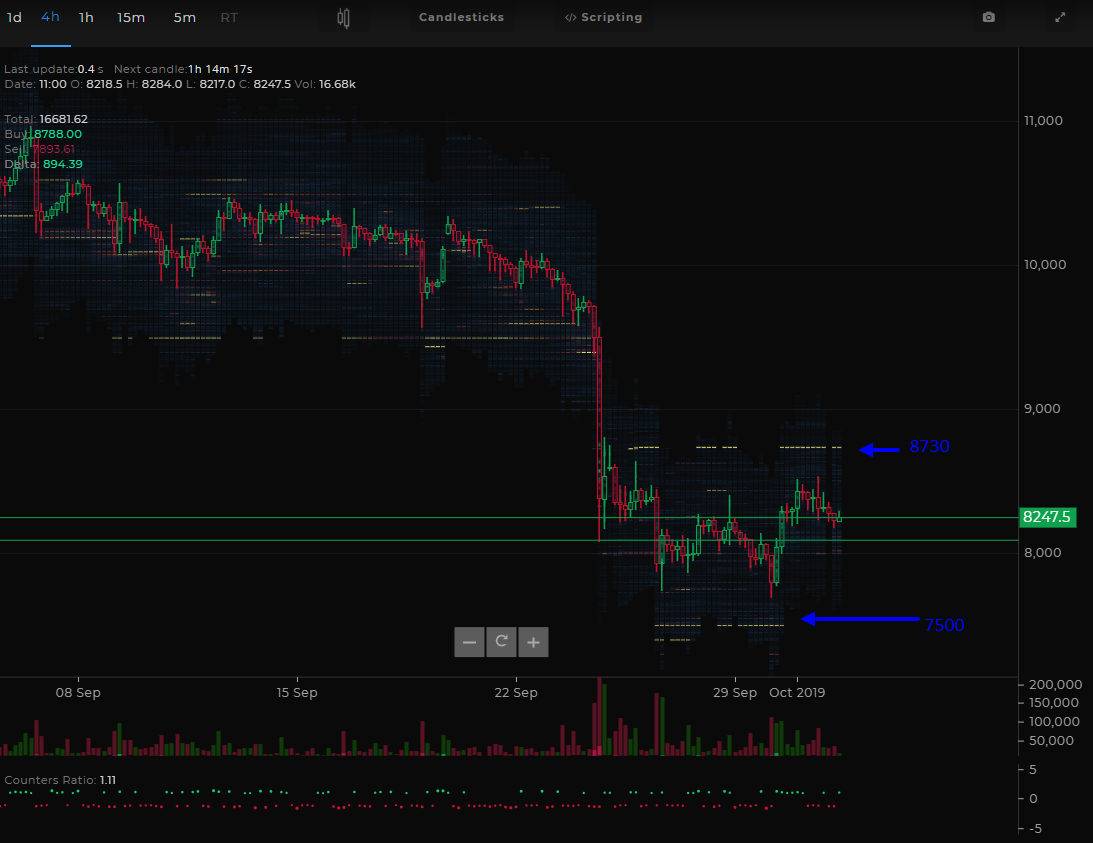This screenshot has height=843, width=1093.
Task: Click the 8247.5 current price label
Action: click(x=1048, y=517)
